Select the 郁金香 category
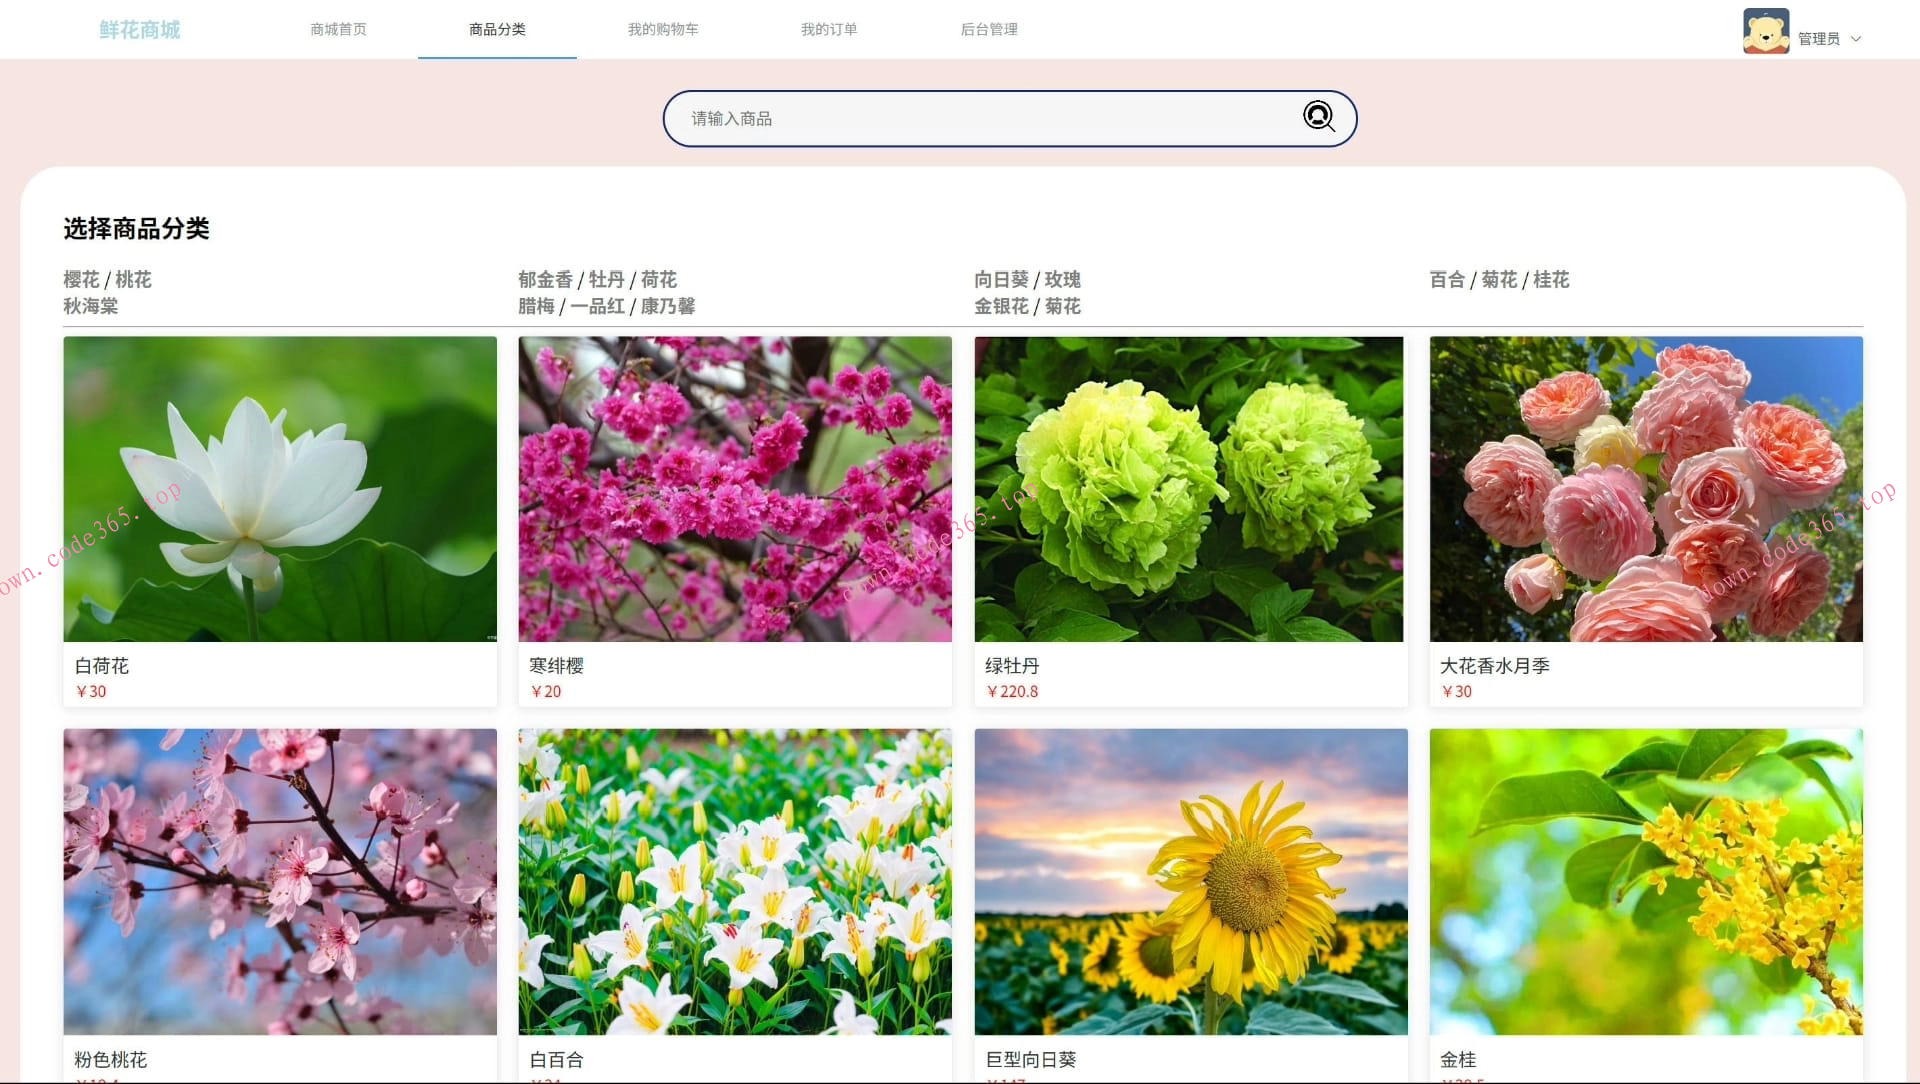 coord(545,280)
